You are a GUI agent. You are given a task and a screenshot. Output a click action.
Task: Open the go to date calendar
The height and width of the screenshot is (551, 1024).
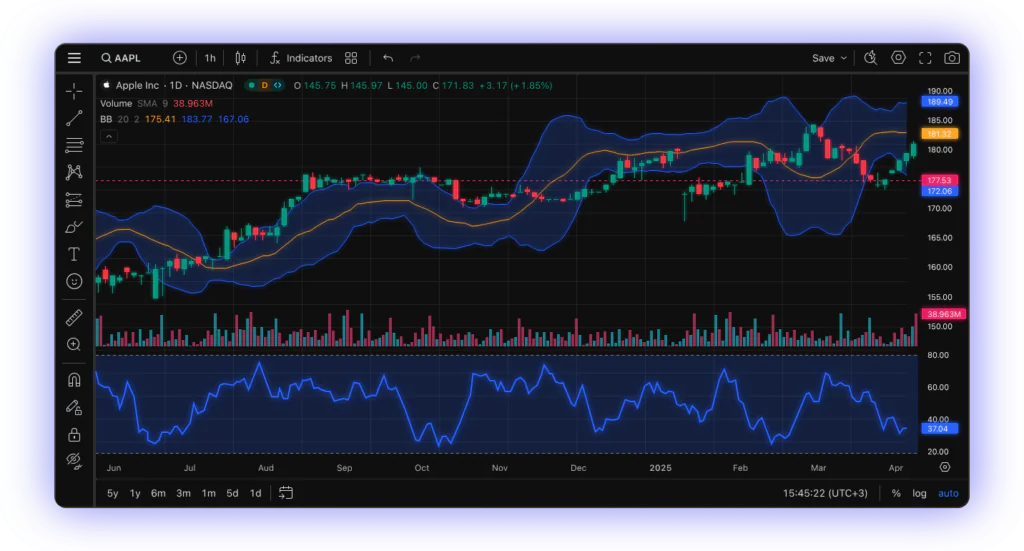pyautogui.click(x=285, y=493)
